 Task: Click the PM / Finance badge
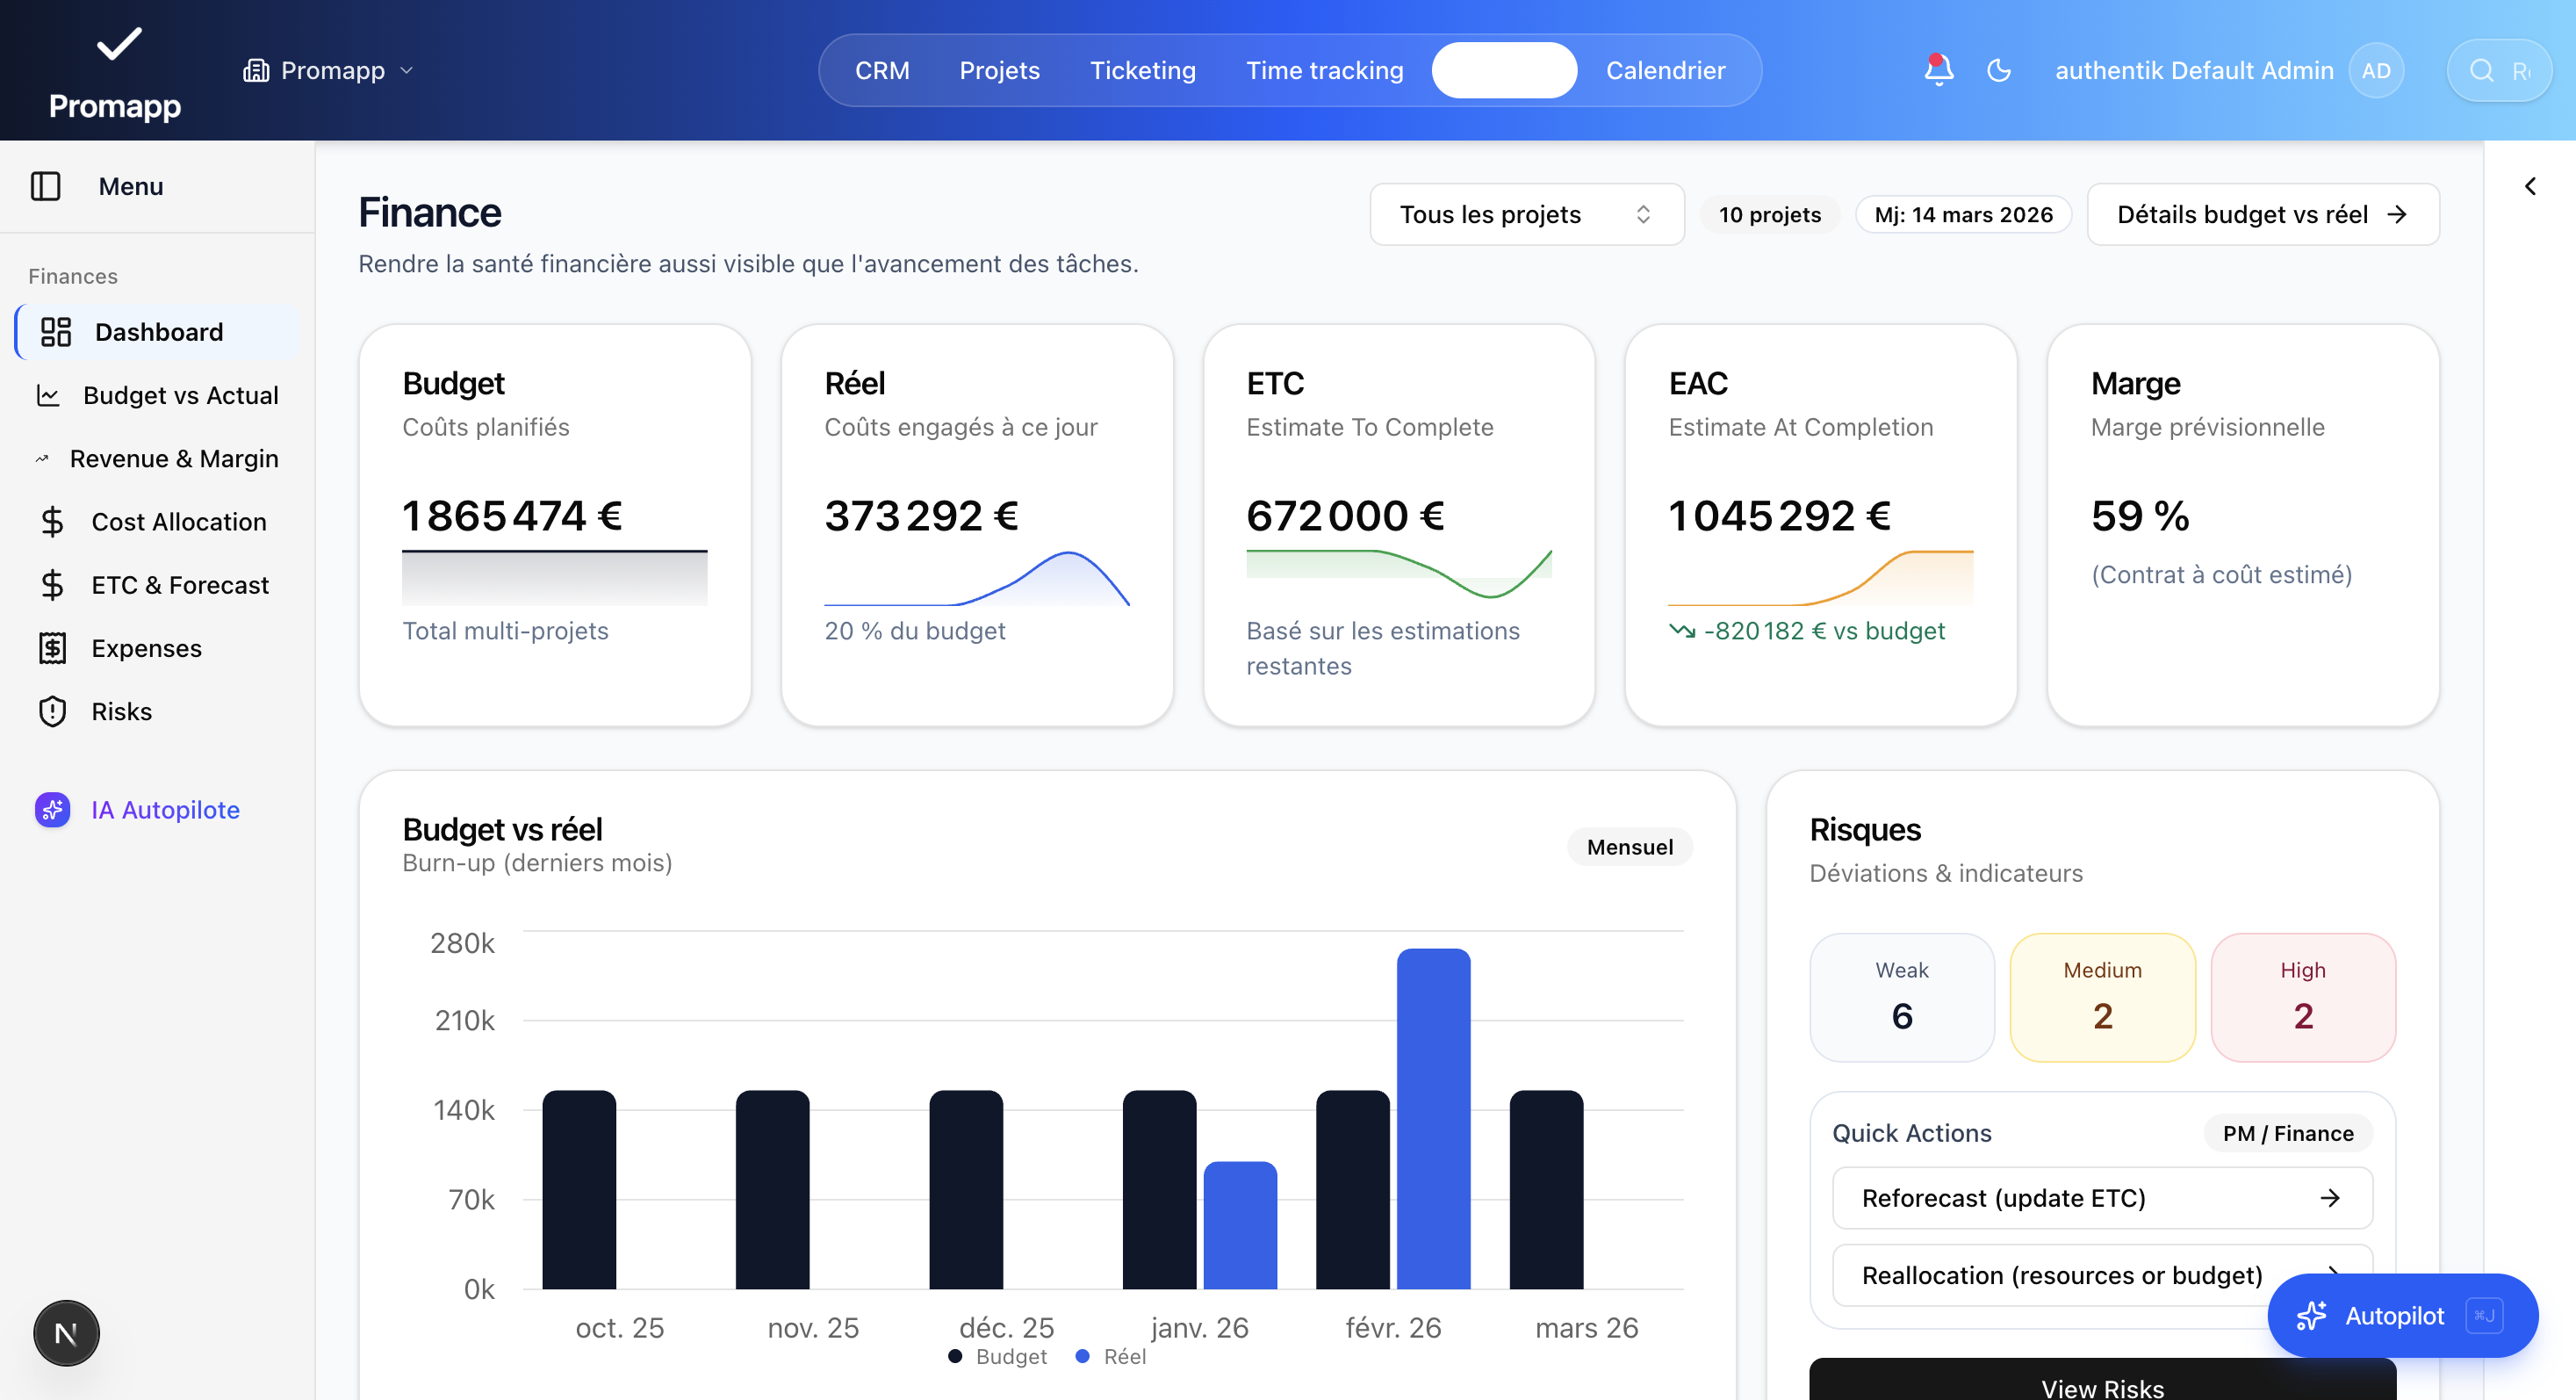pyautogui.click(x=2288, y=1133)
